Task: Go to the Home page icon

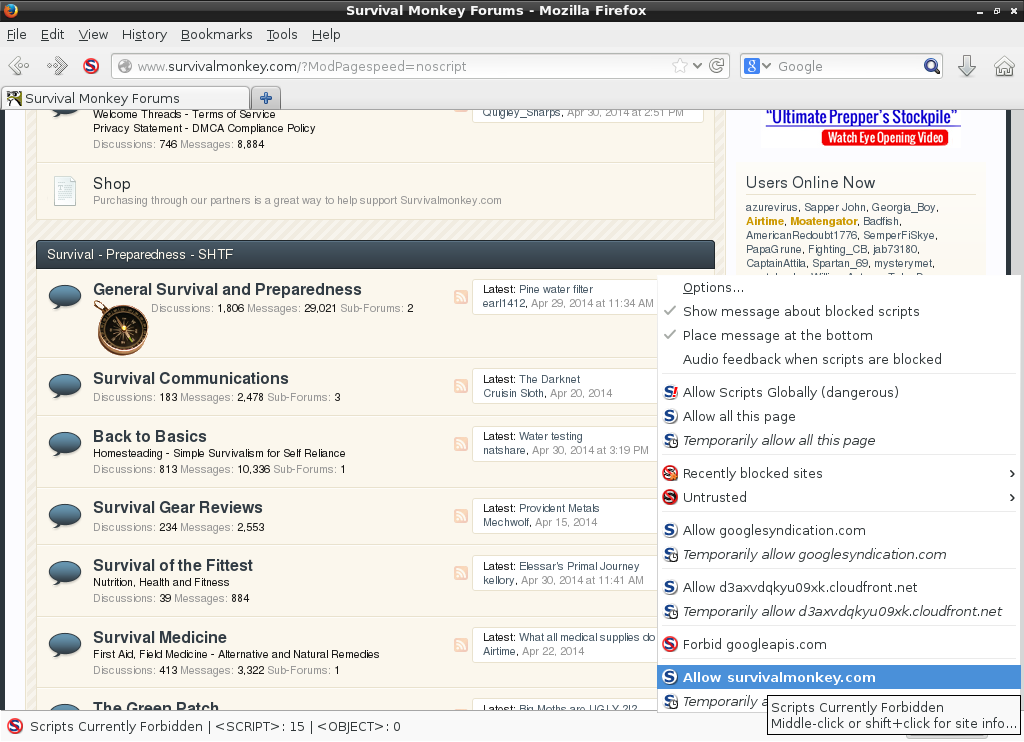Action: (1004, 66)
